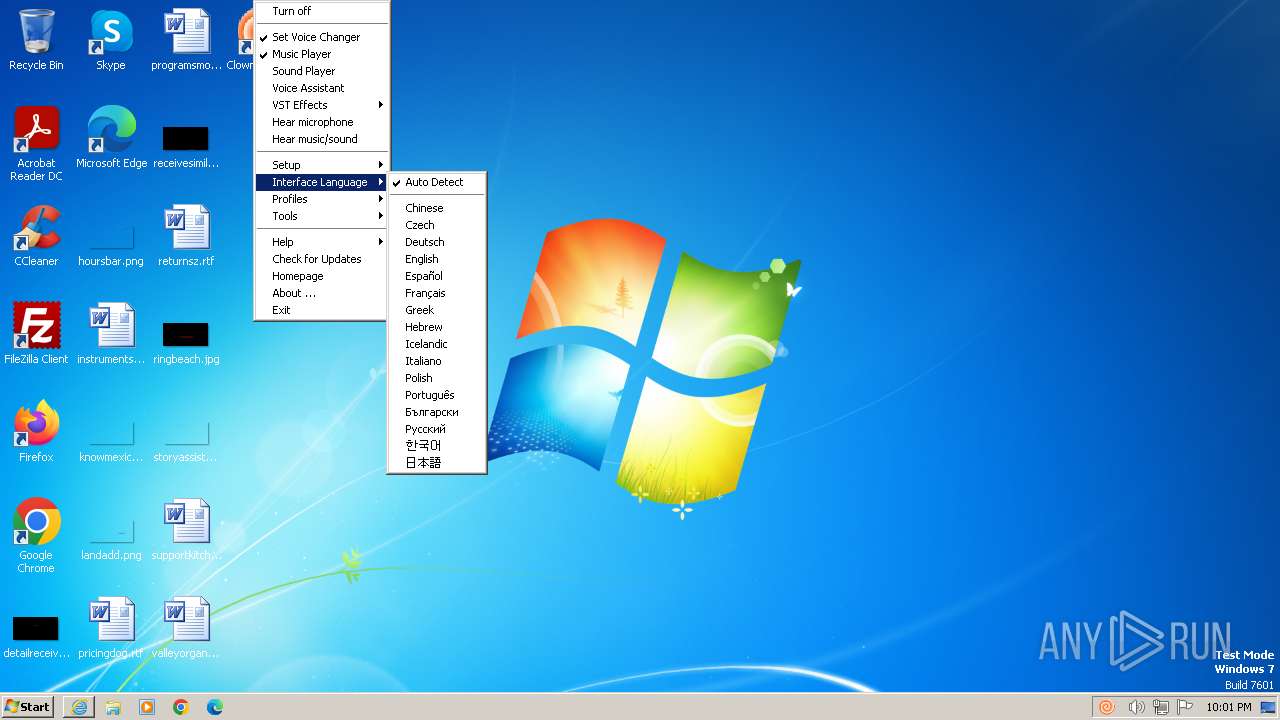
Task: Open About … from the menu
Action: [321, 293]
